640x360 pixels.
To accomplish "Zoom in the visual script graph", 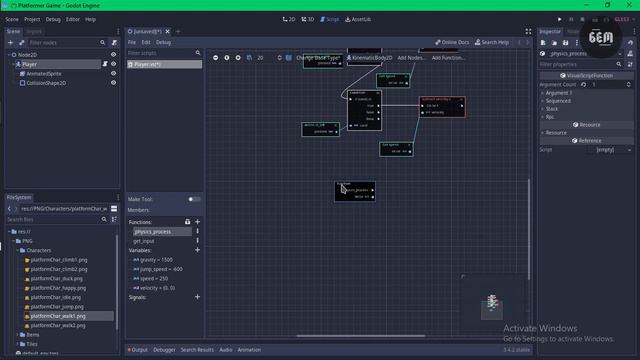I will click(x=238, y=58).
